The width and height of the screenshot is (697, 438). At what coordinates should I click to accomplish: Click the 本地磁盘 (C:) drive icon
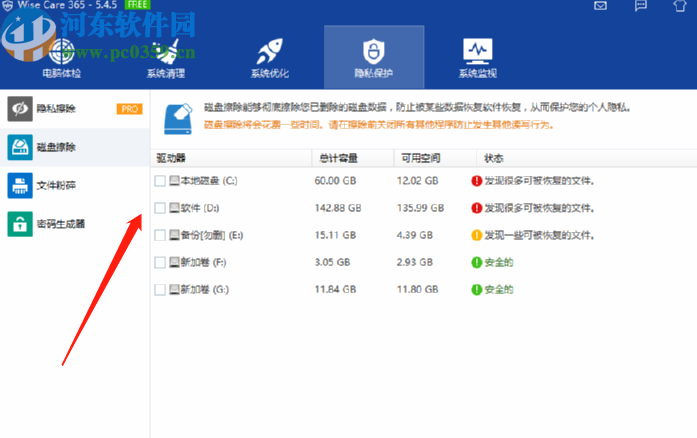[x=174, y=181]
